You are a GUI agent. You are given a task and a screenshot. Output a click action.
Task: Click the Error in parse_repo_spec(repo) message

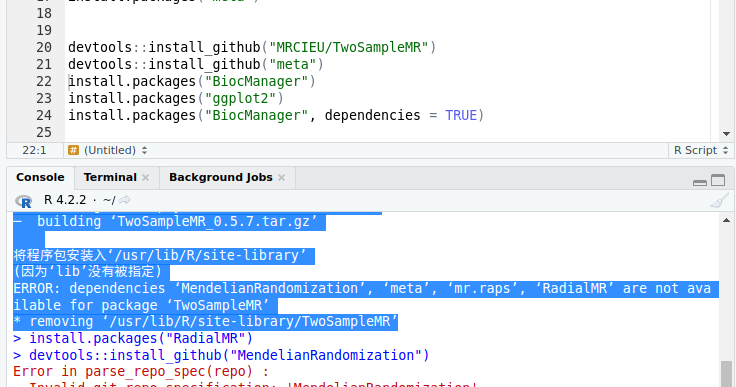(141, 372)
